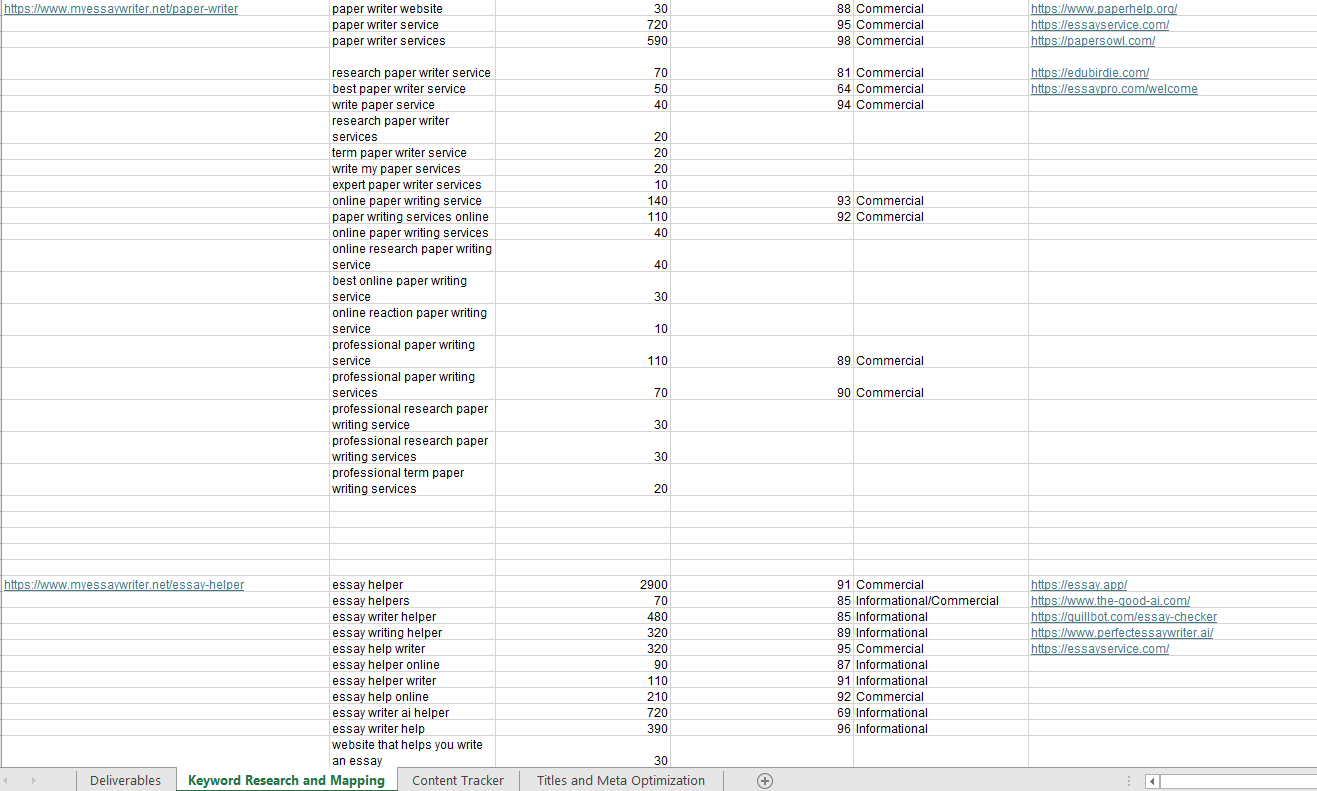The image size is (1317, 791).
Task: Select the "essay writer help" cell
Action: 412,729
